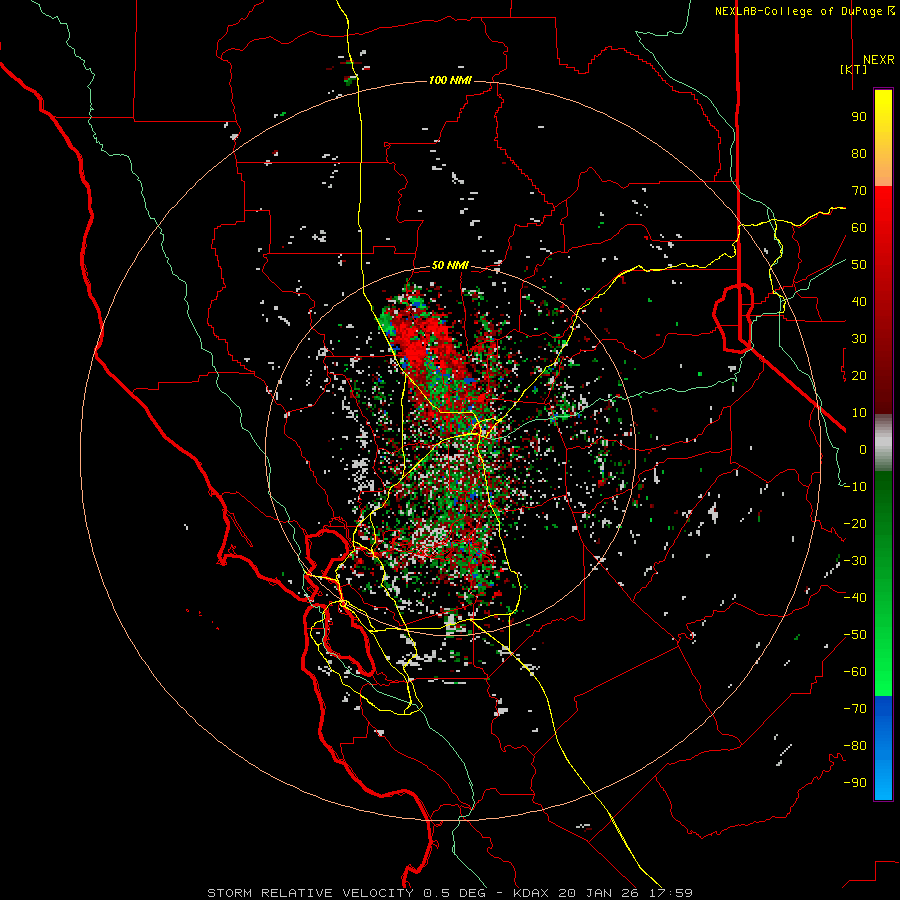Image resolution: width=900 pixels, height=900 pixels.
Task: Click the NEXR label above the color scale
Action: (x=878, y=60)
